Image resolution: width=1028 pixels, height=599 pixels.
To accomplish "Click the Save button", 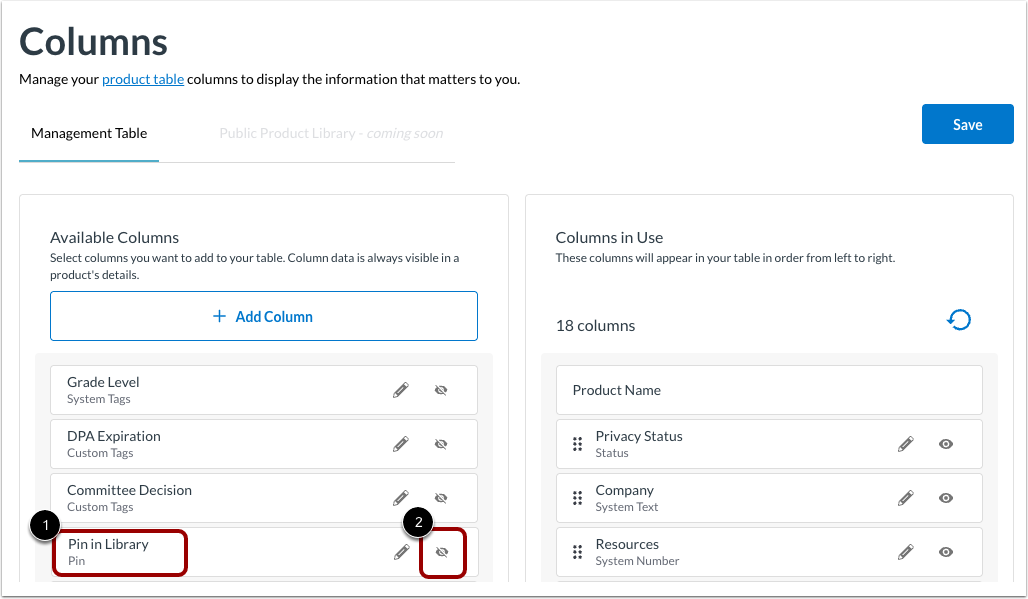I will tap(967, 124).
